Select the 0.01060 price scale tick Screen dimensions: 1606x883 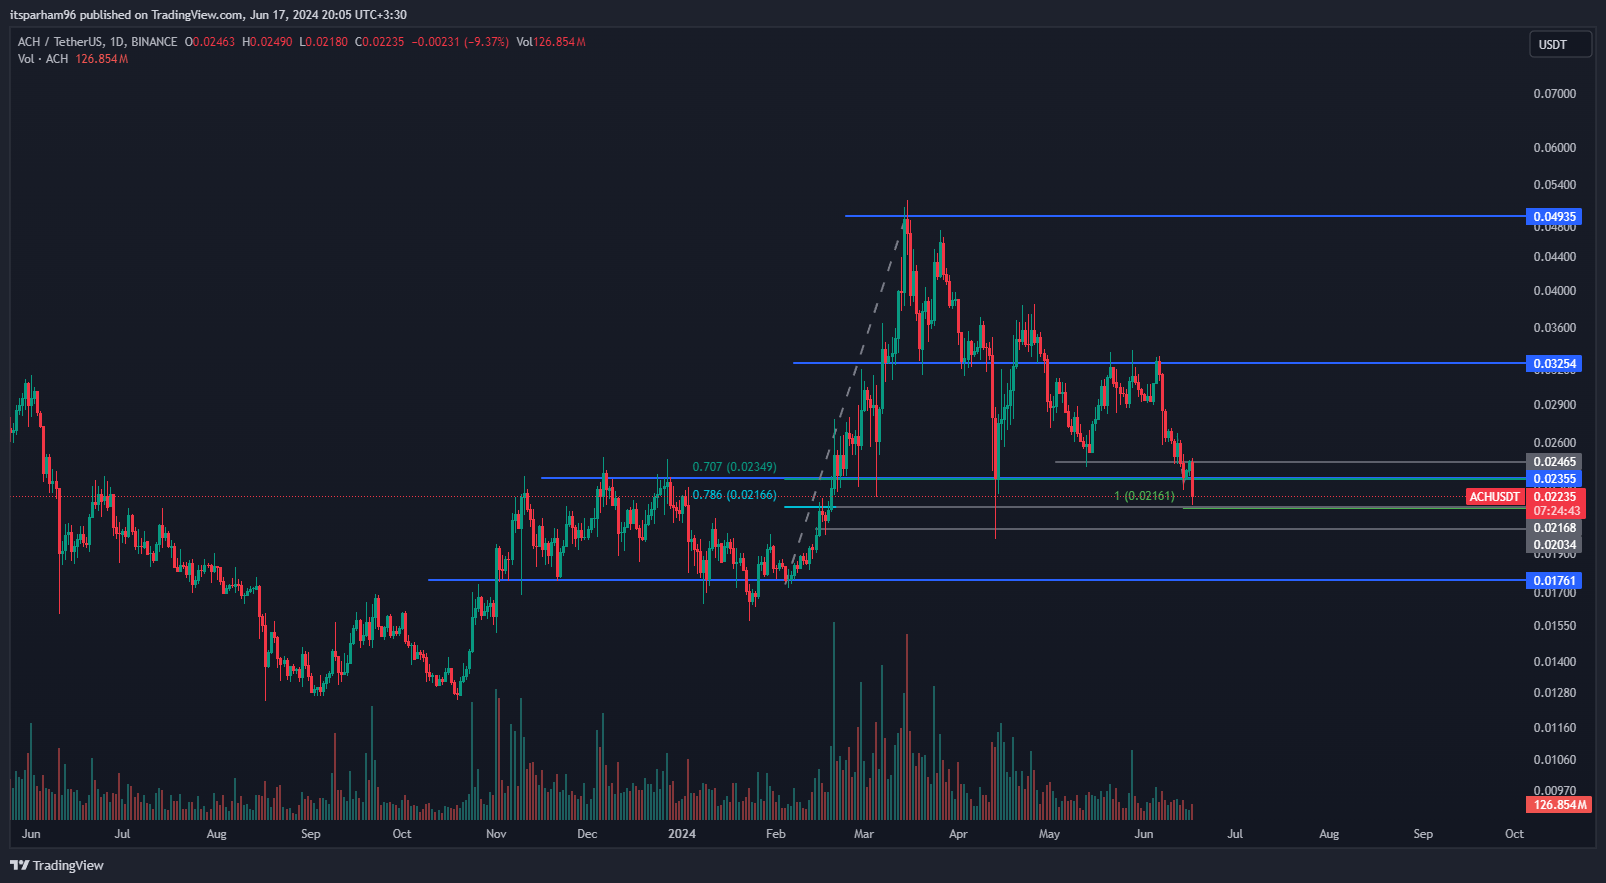point(1555,760)
